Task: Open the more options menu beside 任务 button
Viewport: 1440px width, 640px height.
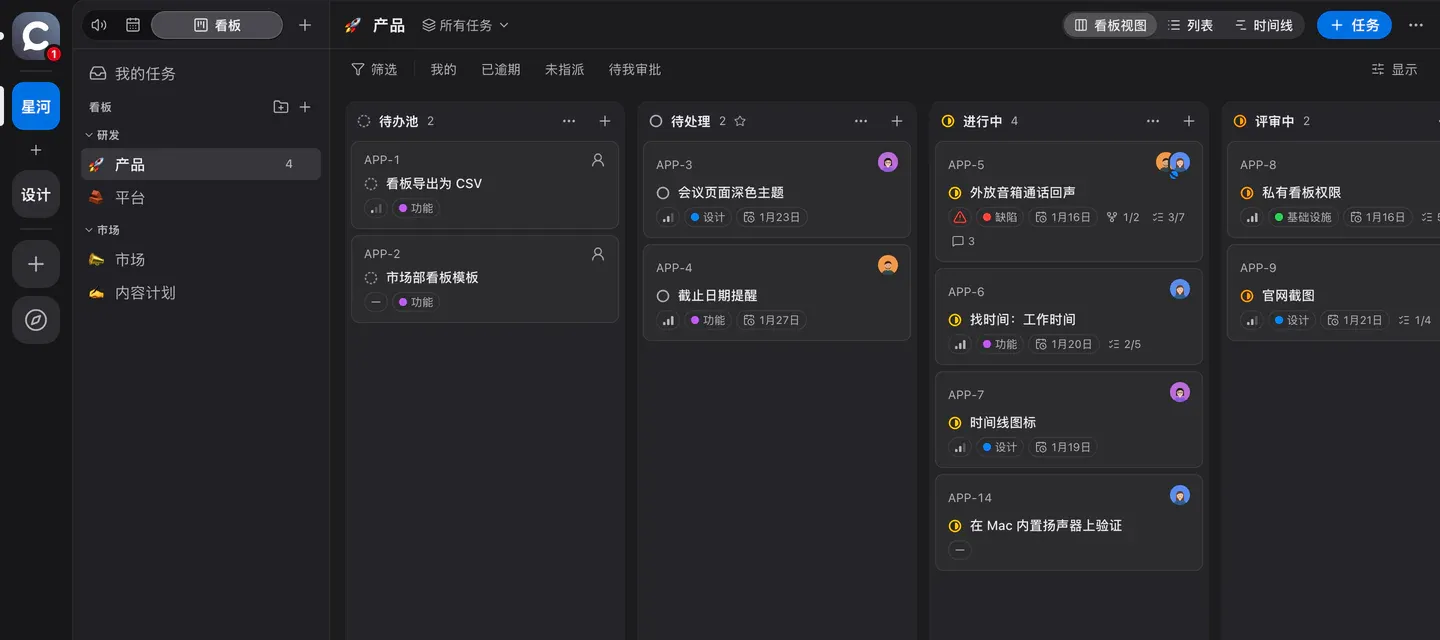Action: click(x=1416, y=25)
